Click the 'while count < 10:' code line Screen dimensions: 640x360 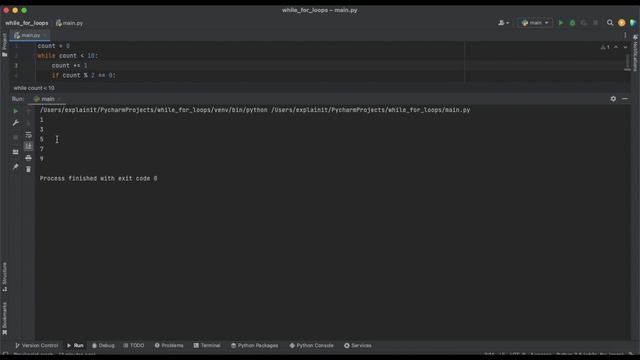tap(68, 56)
